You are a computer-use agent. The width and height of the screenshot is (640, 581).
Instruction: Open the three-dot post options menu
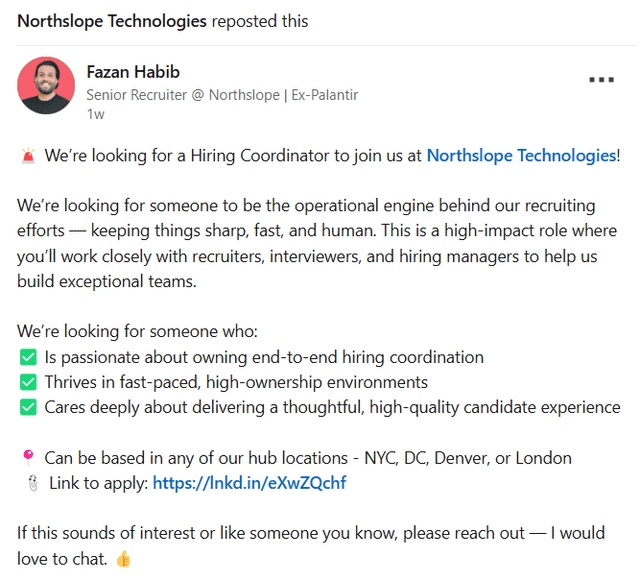point(601,80)
